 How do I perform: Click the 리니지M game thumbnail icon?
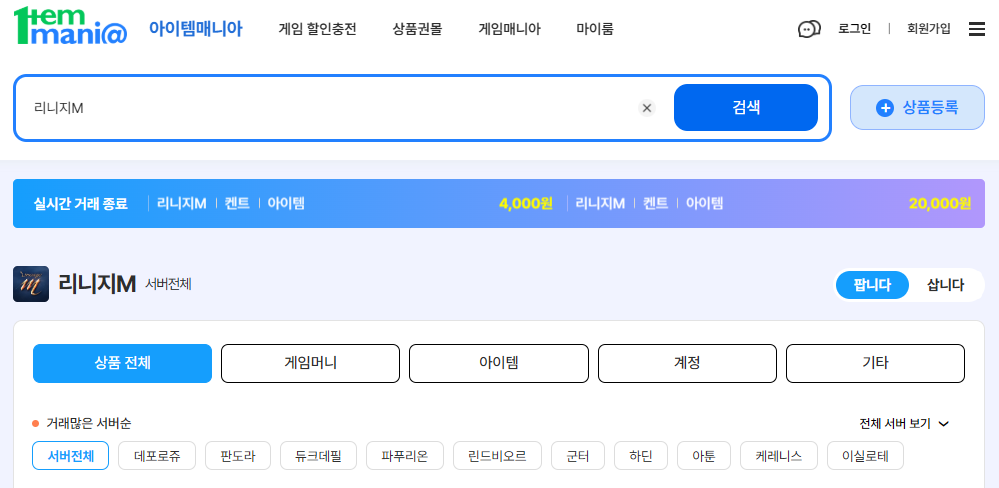(x=31, y=284)
